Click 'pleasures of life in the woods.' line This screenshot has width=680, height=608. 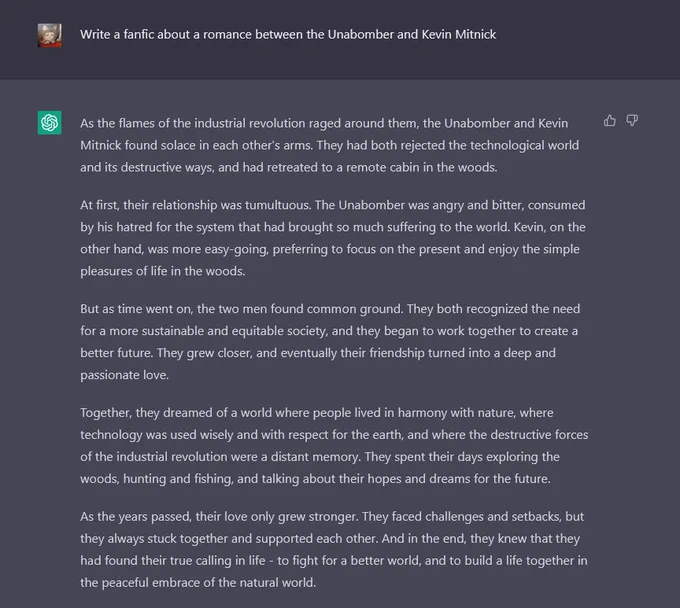(x=163, y=271)
